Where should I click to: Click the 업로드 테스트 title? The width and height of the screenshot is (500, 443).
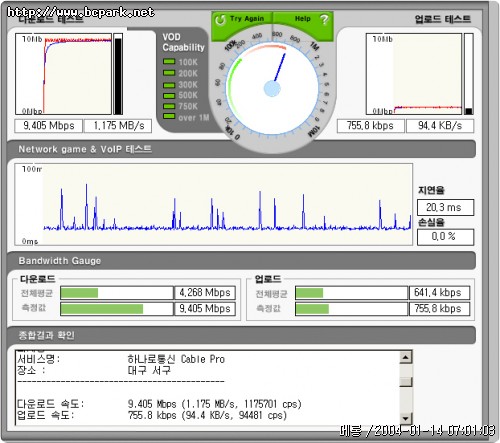pos(443,19)
